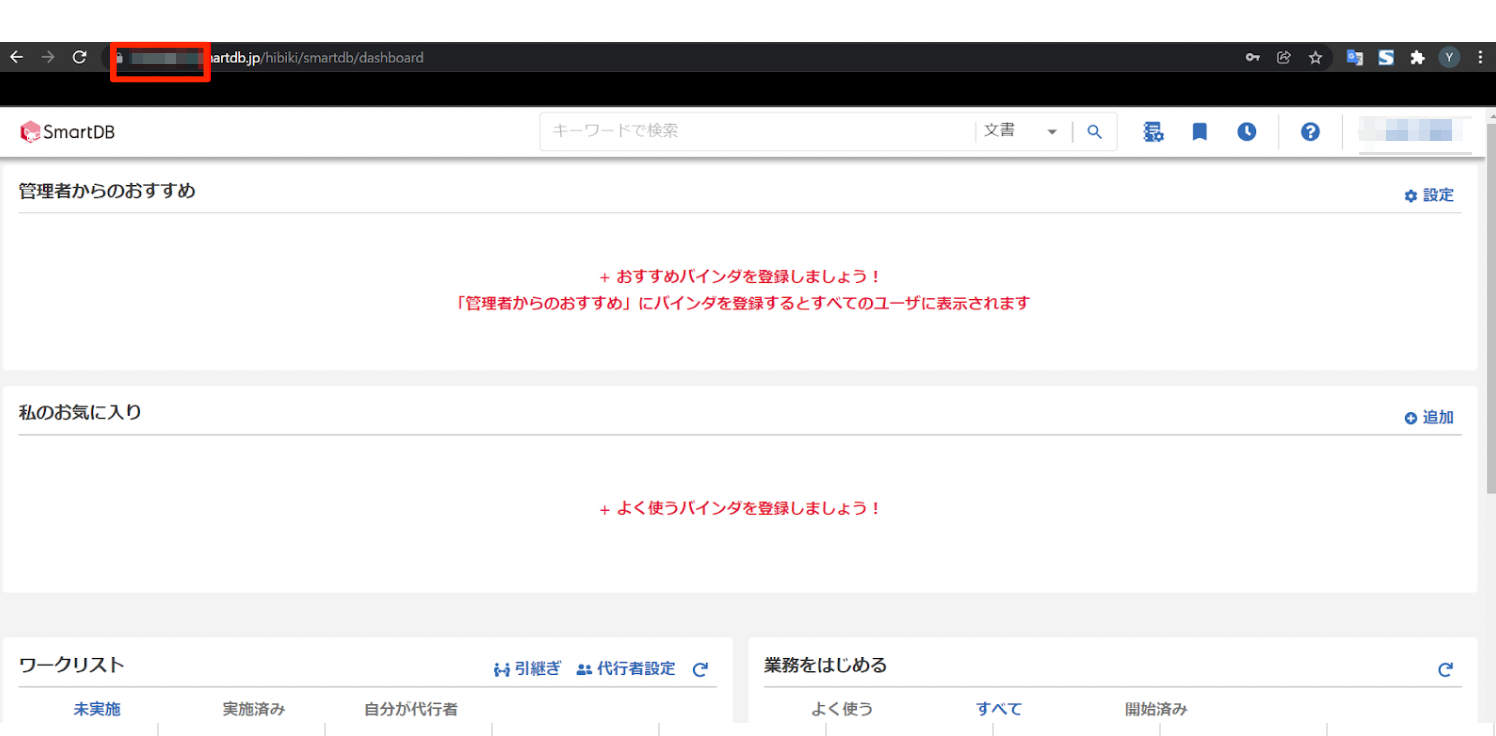Screen dimensions: 1496x736
Task: Refresh the 業務をはじめる panel
Action: coord(1445,669)
